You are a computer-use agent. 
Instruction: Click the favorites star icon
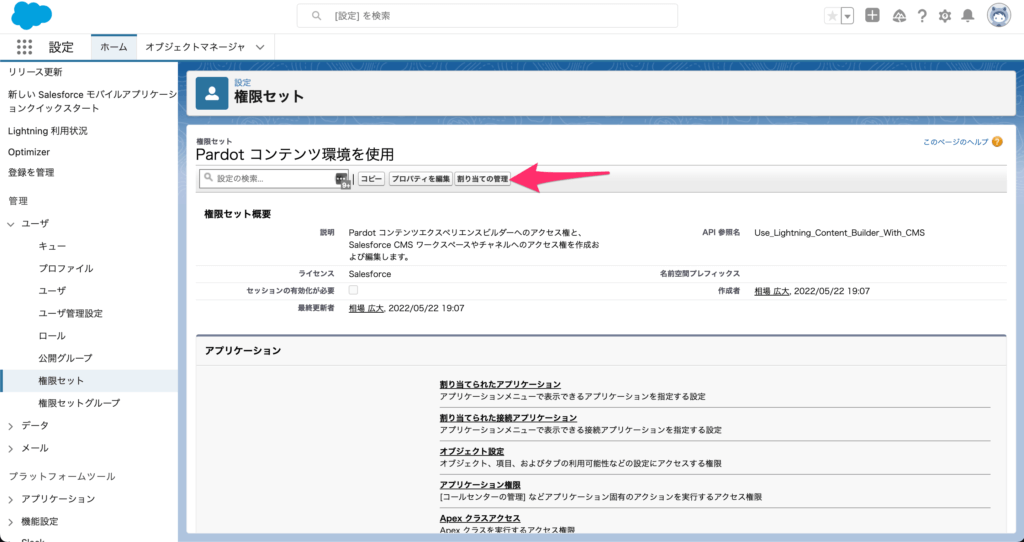coord(832,16)
